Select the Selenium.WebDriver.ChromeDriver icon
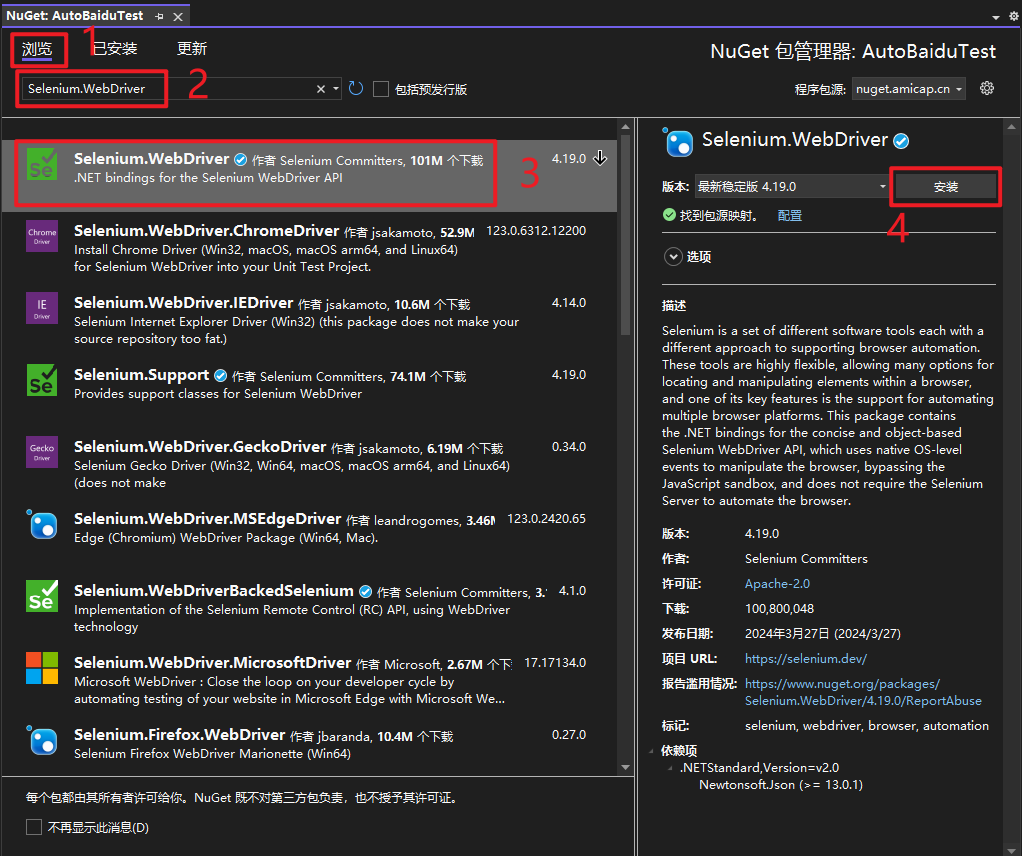Screen dimensions: 1022x856 [x=42, y=236]
